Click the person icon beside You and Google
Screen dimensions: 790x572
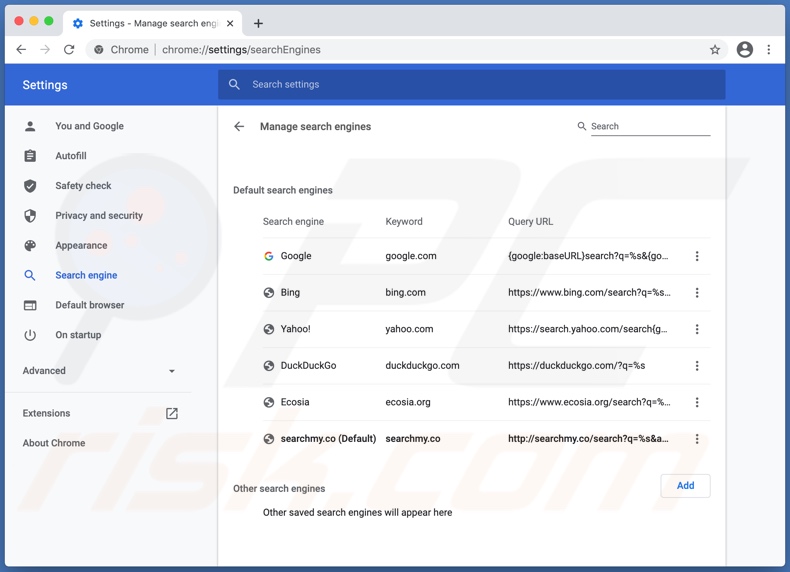(x=30, y=126)
